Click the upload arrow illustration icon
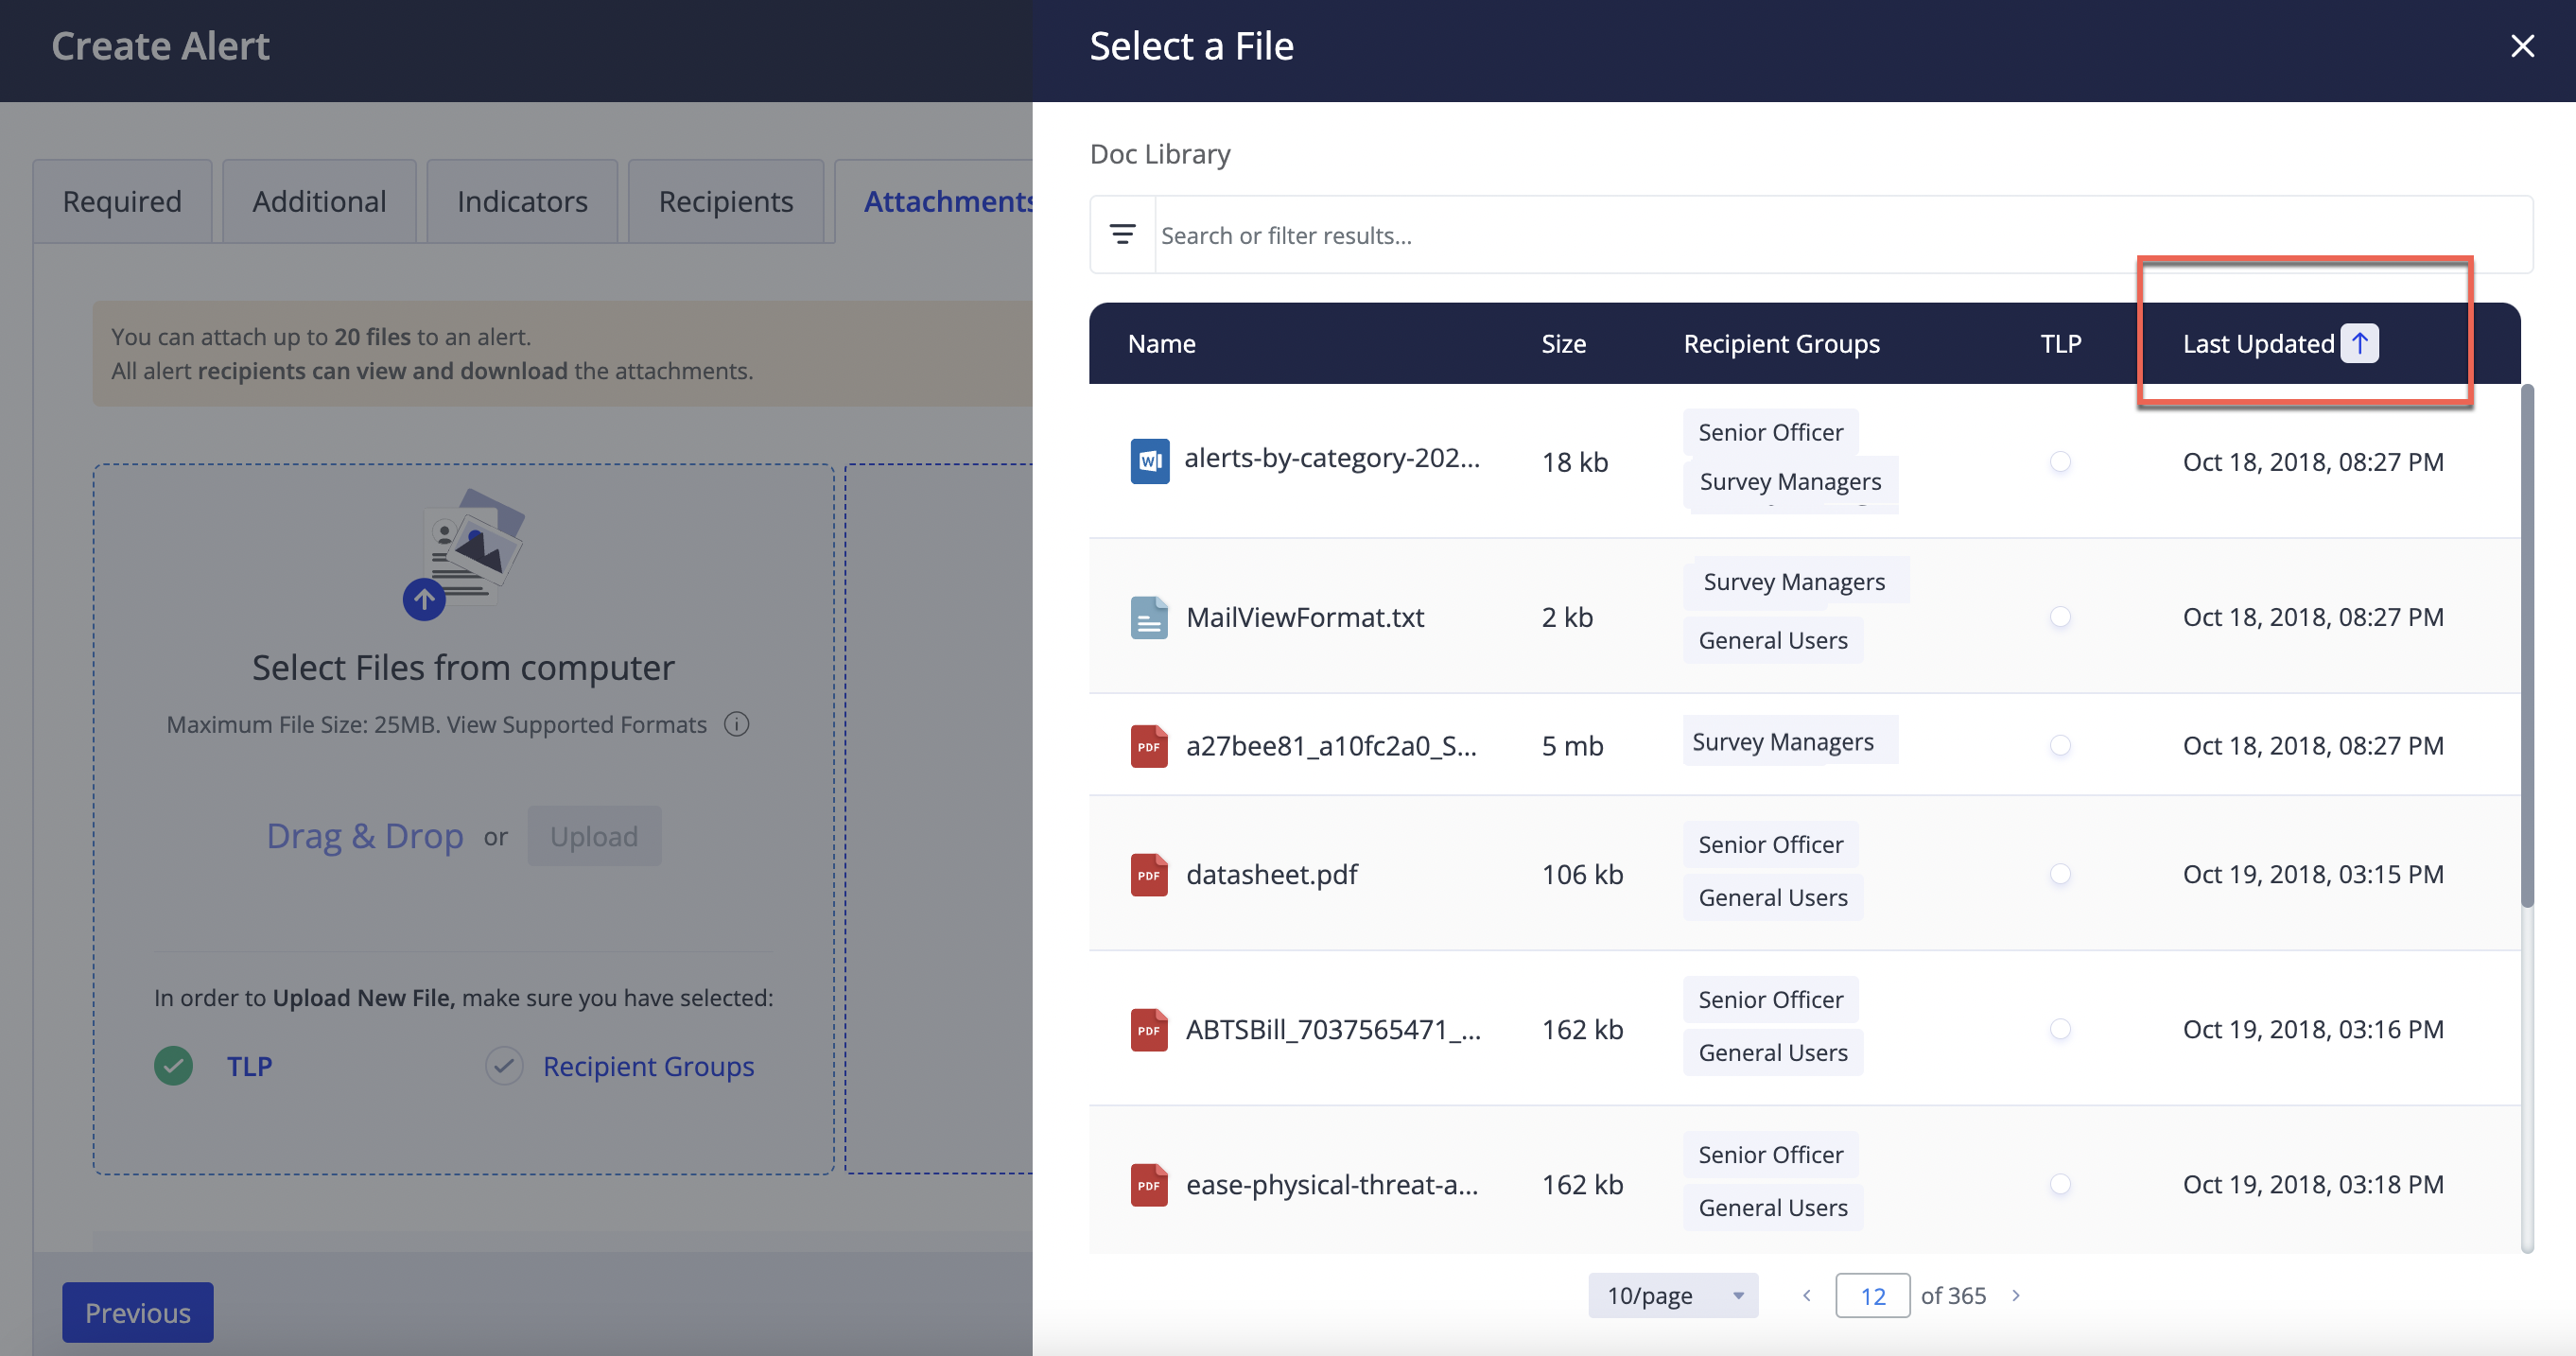The image size is (2576, 1356). click(424, 599)
